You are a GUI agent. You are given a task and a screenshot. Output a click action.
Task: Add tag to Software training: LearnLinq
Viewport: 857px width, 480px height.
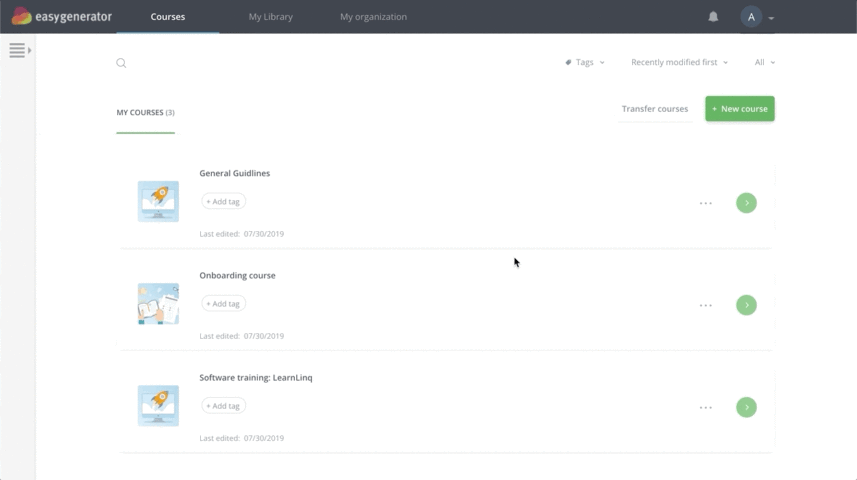224,406
